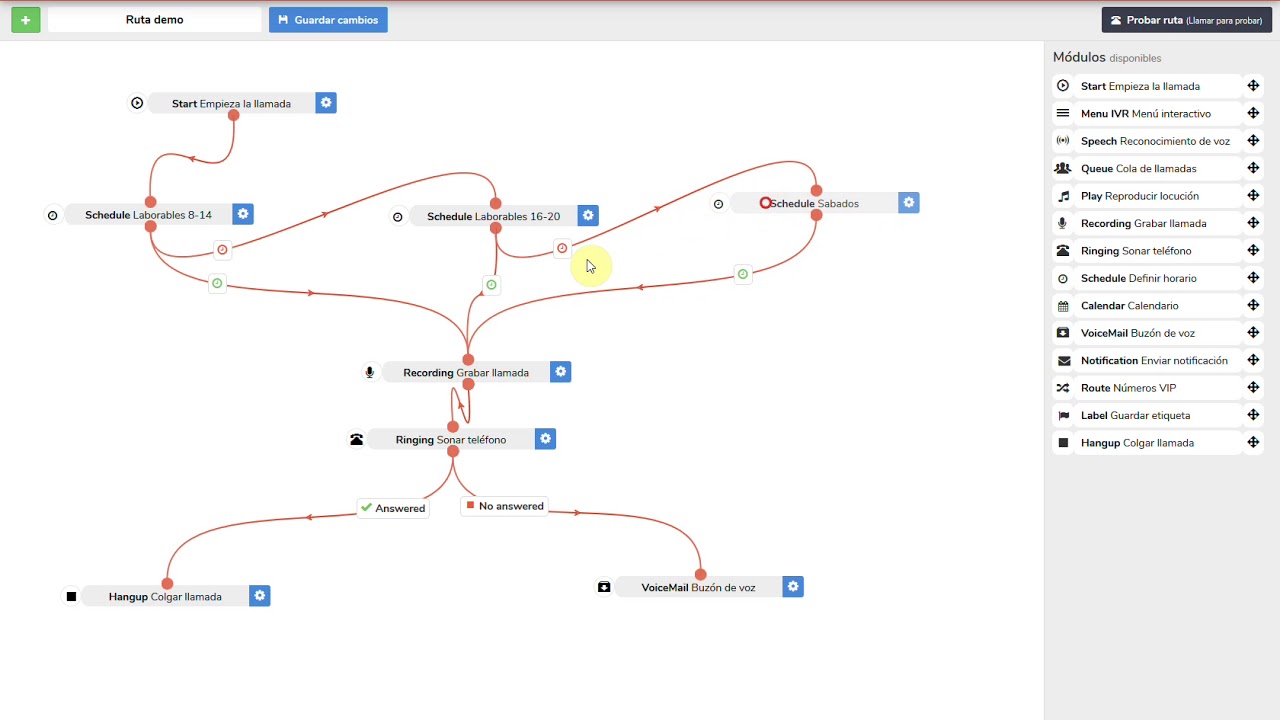Open settings gear of VoiceMail Buzón de voz node

(793, 587)
